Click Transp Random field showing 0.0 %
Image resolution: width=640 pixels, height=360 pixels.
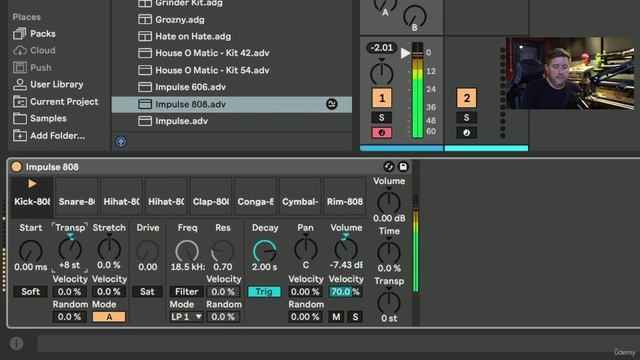tap(69, 317)
